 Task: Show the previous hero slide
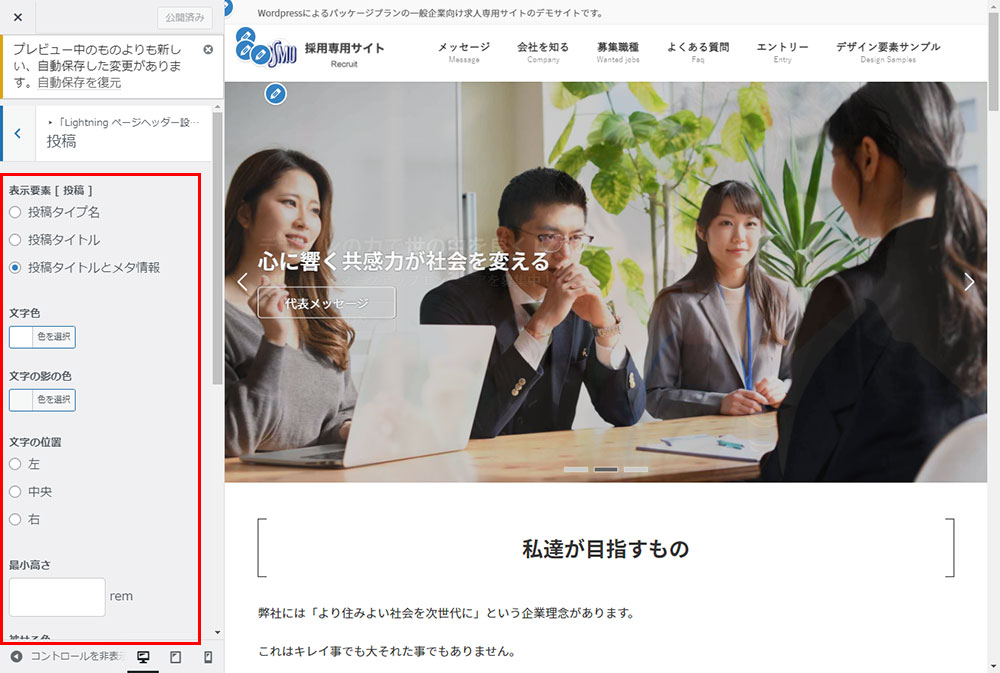click(x=242, y=282)
